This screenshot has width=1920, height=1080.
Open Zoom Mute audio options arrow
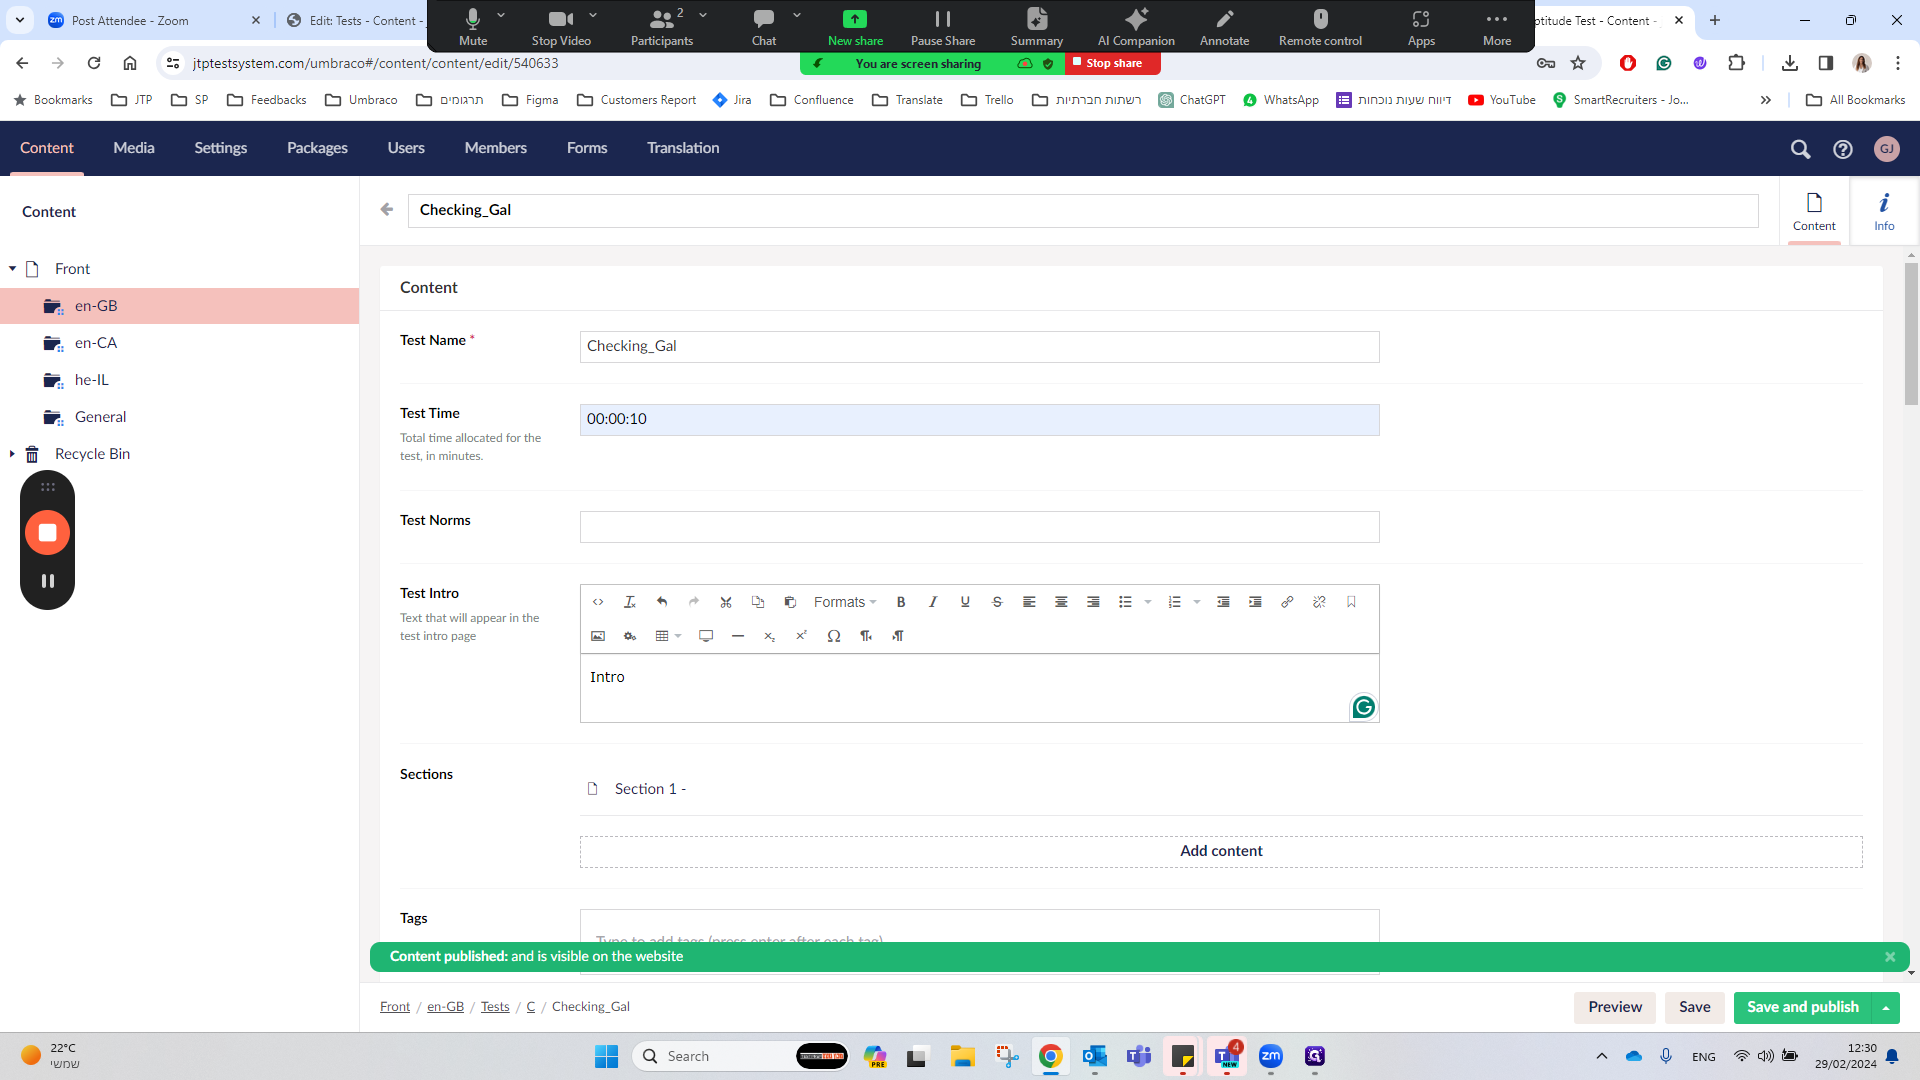[501, 15]
